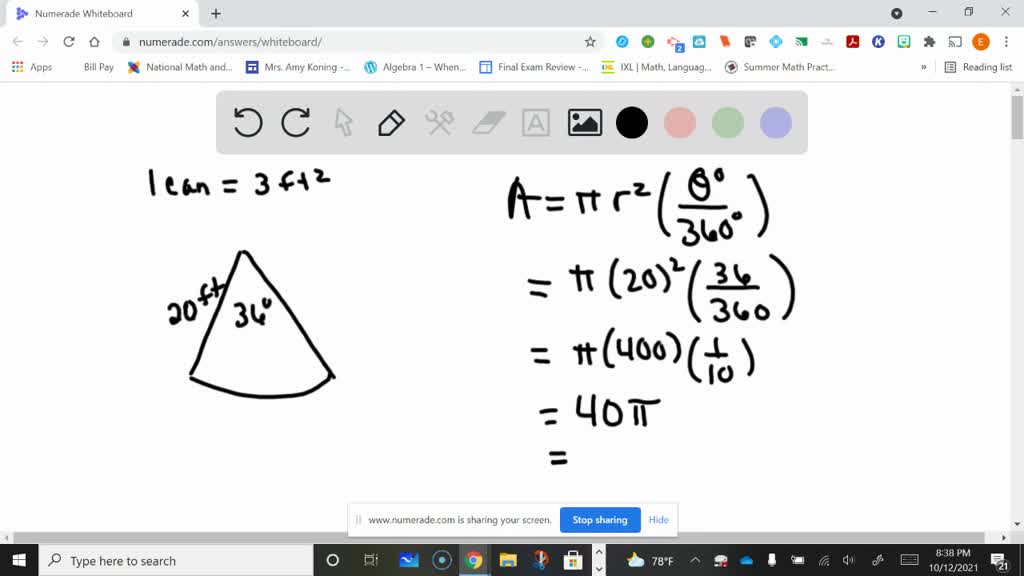Screen dimensions: 1024x576
Task: Select the Eraser tool
Action: (x=488, y=122)
